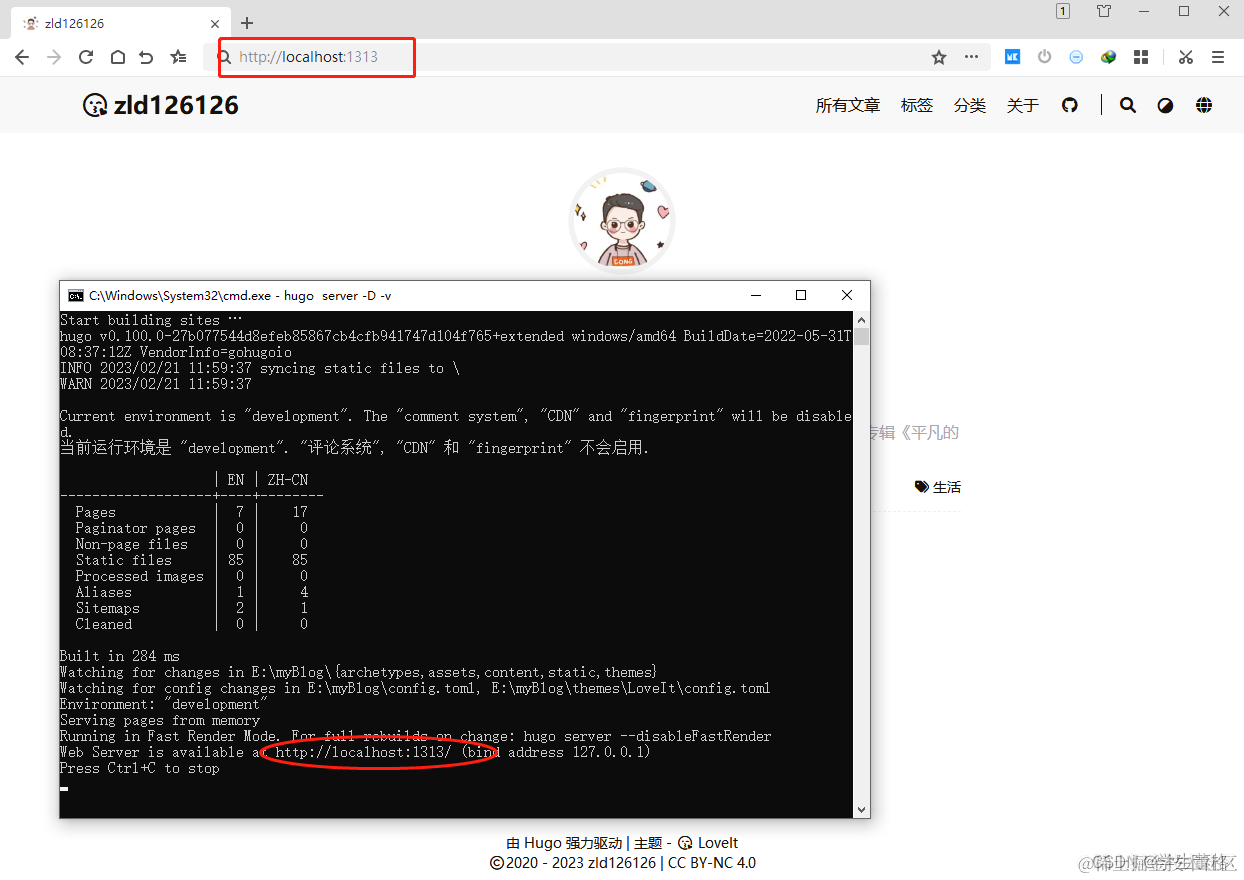Open the globe download extension icon

pos(1108,57)
